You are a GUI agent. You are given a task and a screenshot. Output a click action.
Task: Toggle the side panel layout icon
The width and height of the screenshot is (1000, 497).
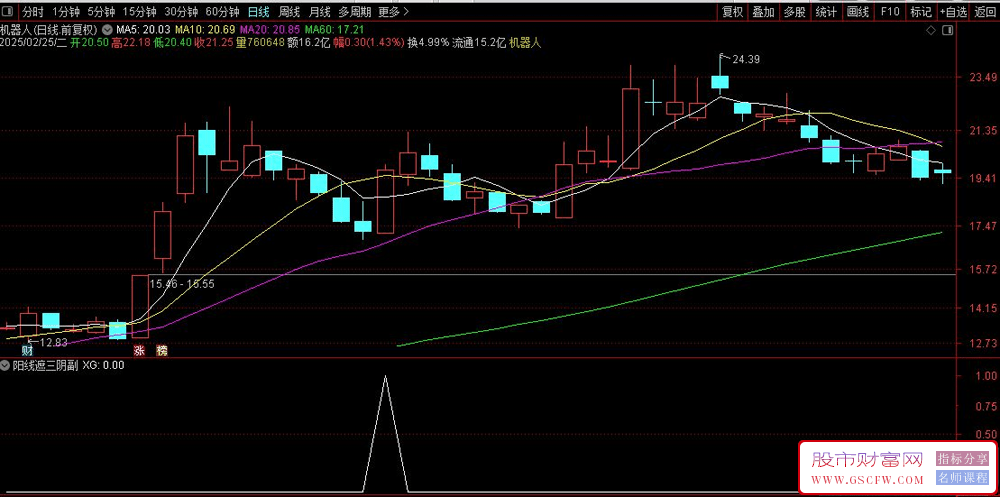click(946, 31)
